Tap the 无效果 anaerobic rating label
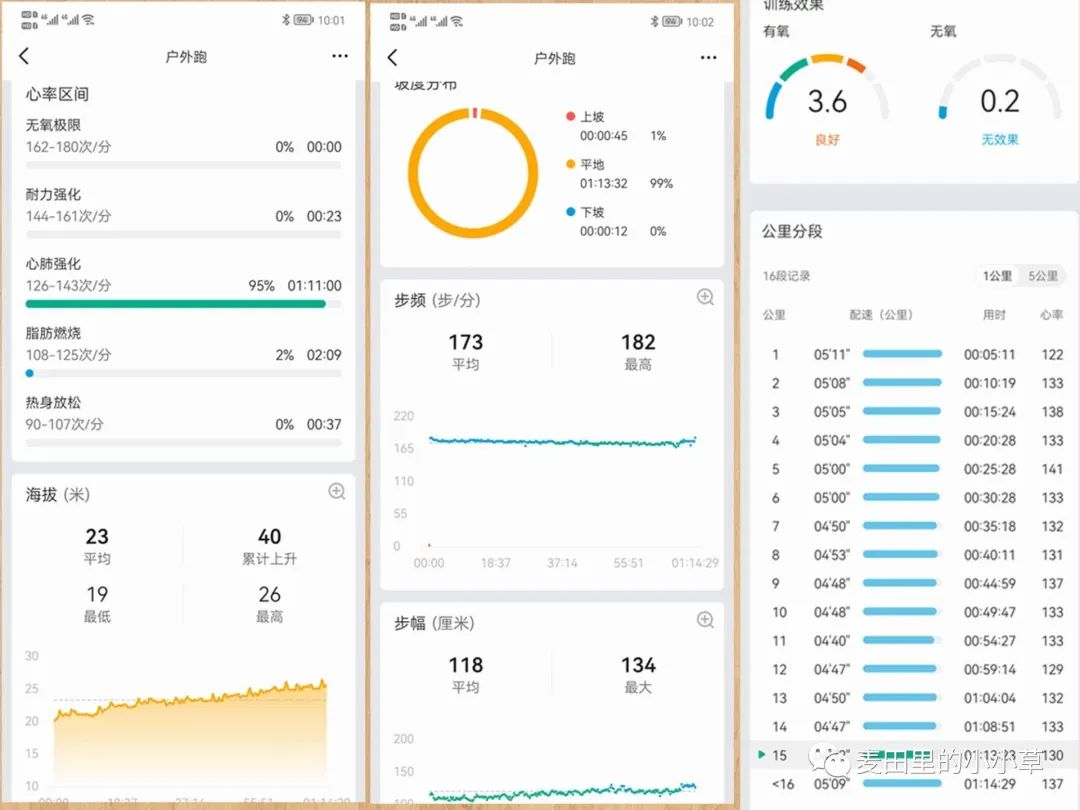The height and width of the screenshot is (810, 1080). [x=999, y=140]
